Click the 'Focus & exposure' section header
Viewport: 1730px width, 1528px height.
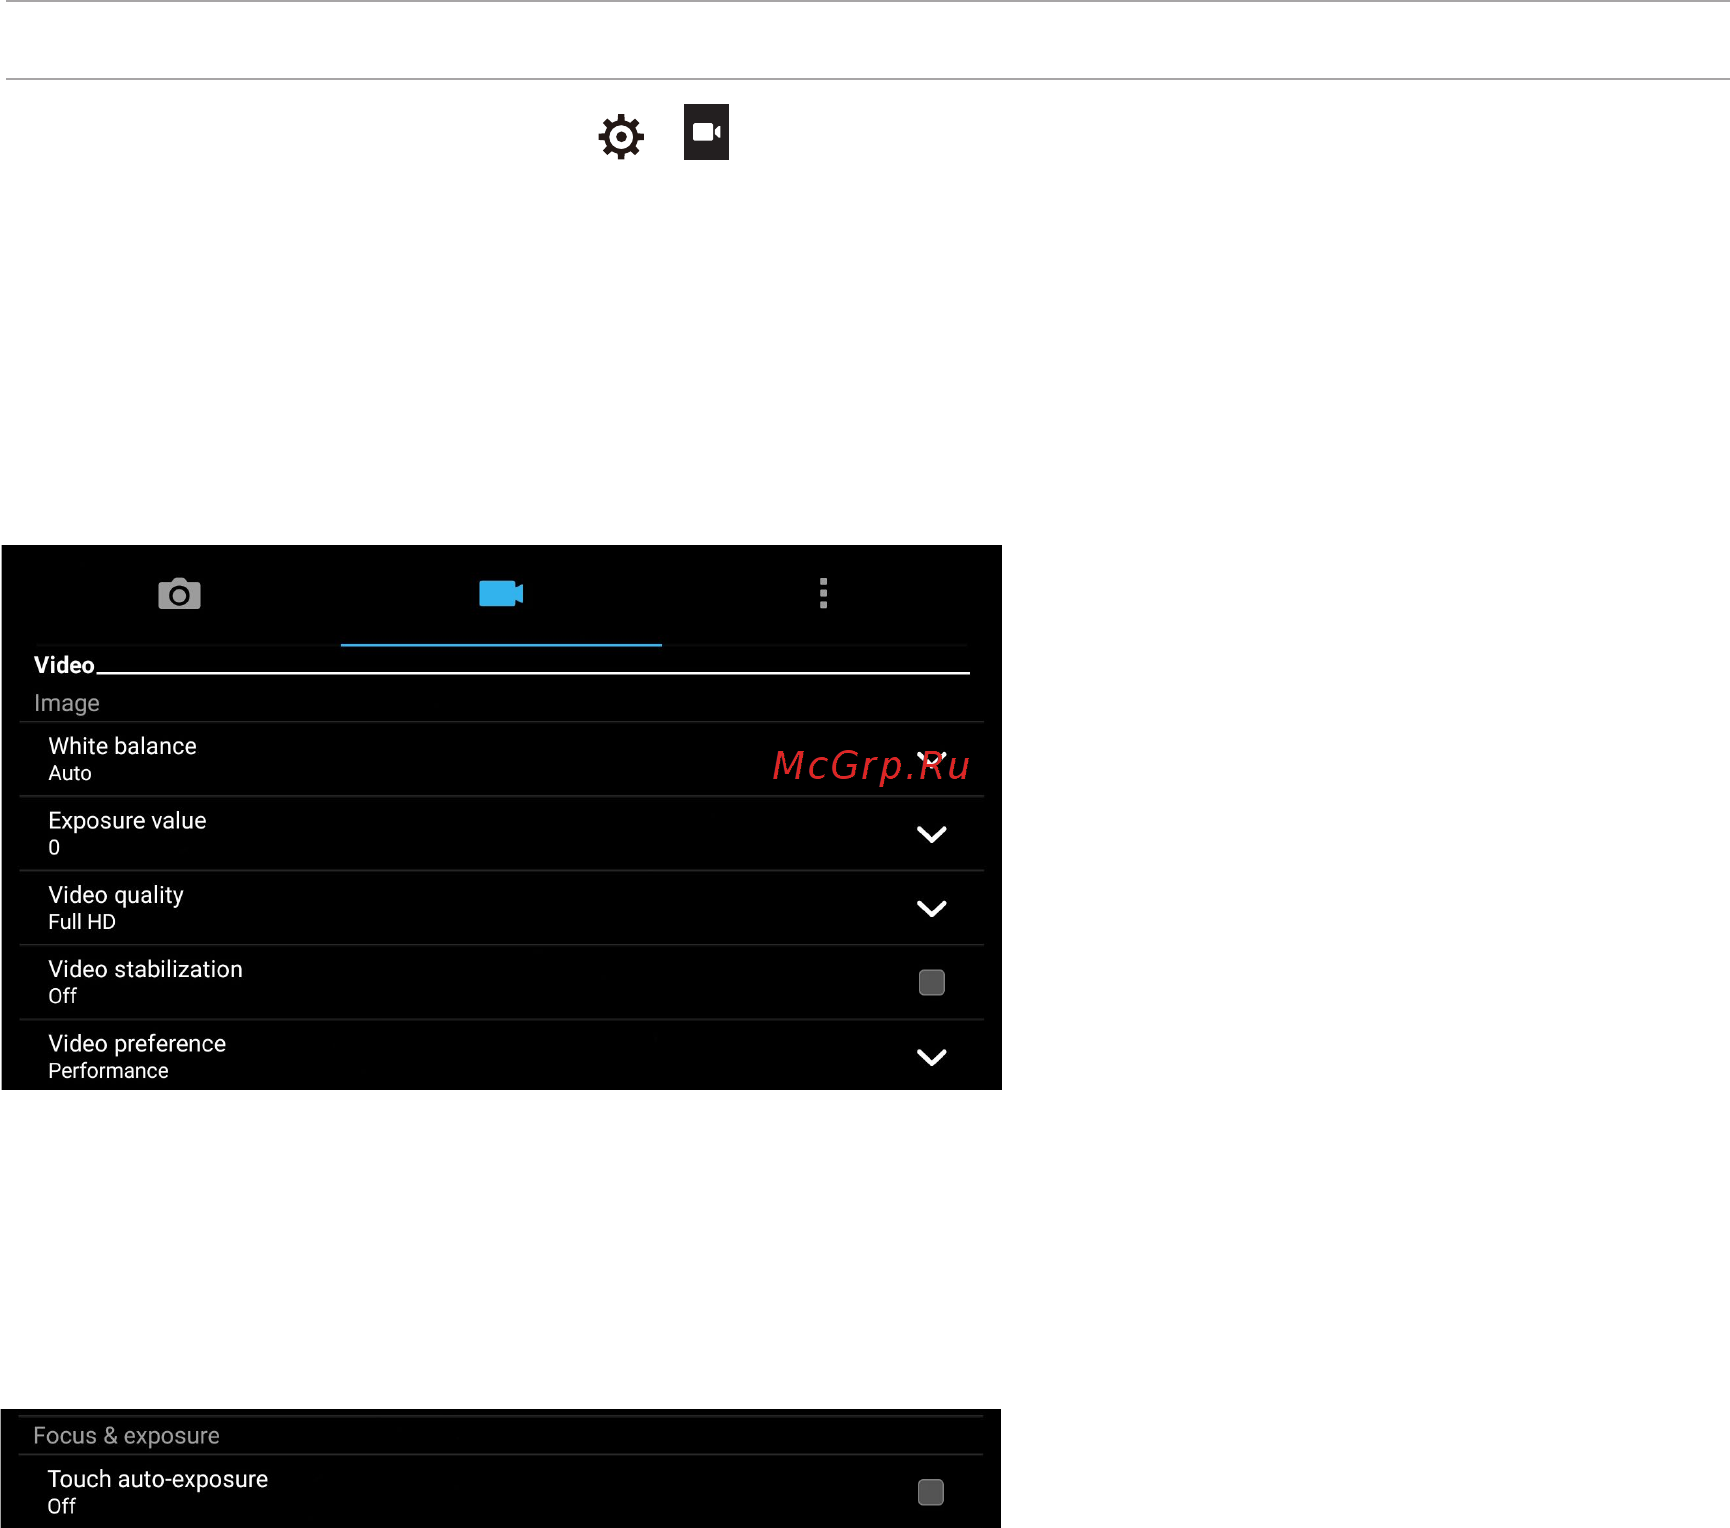126,1436
